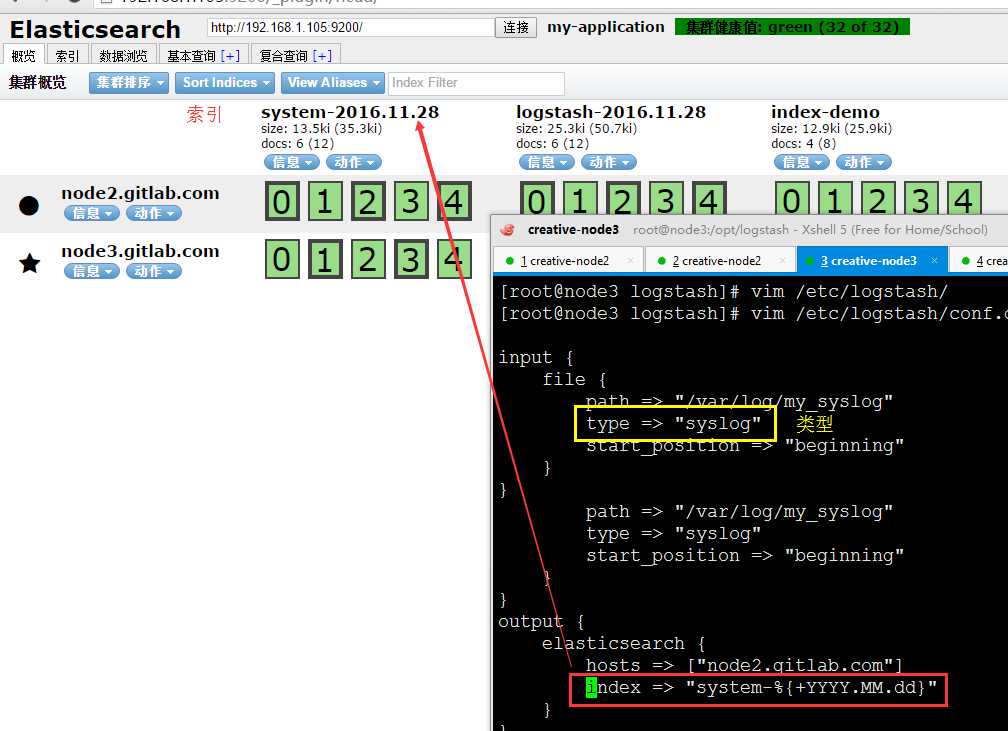Open the View Aliases dropdown
Viewport: 1008px width, 731px height.
coord(332,83)
